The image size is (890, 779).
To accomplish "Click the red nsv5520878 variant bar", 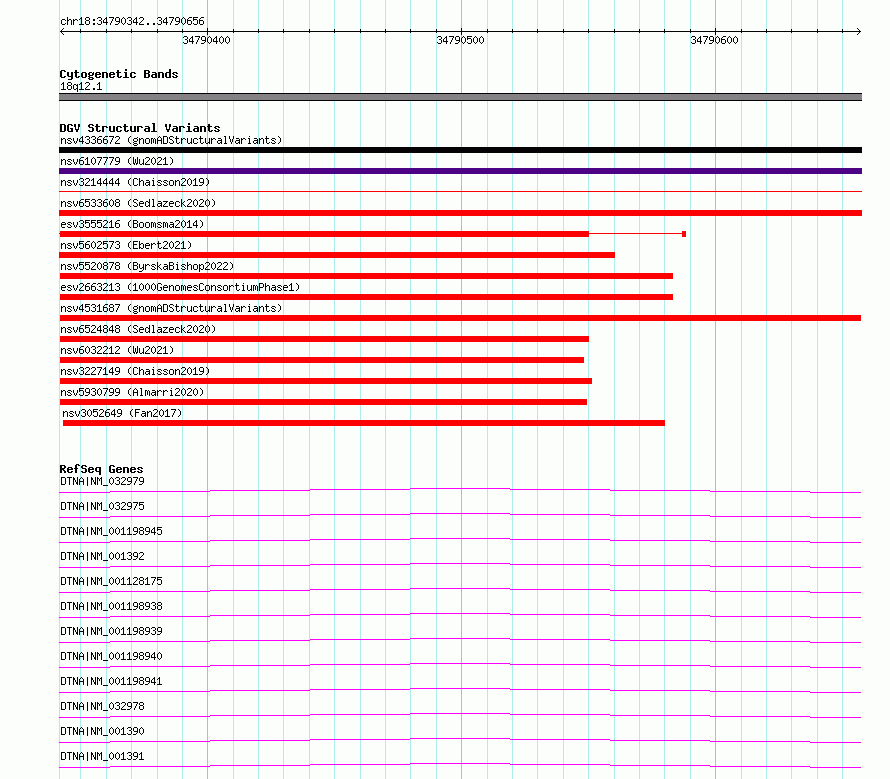I will [366, 276].
